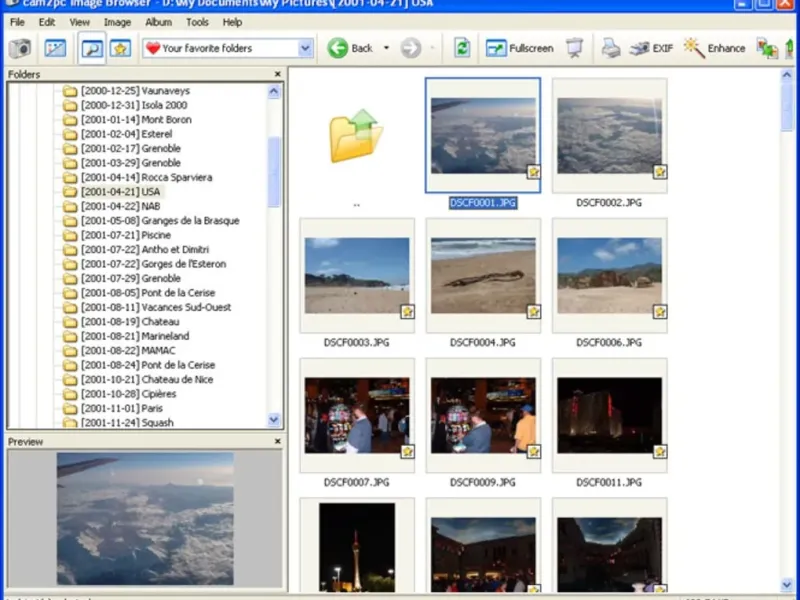Start slideshow with projector screen icon
The width and height of the screenshot is (800, 600).
click(x=574, y=48)
